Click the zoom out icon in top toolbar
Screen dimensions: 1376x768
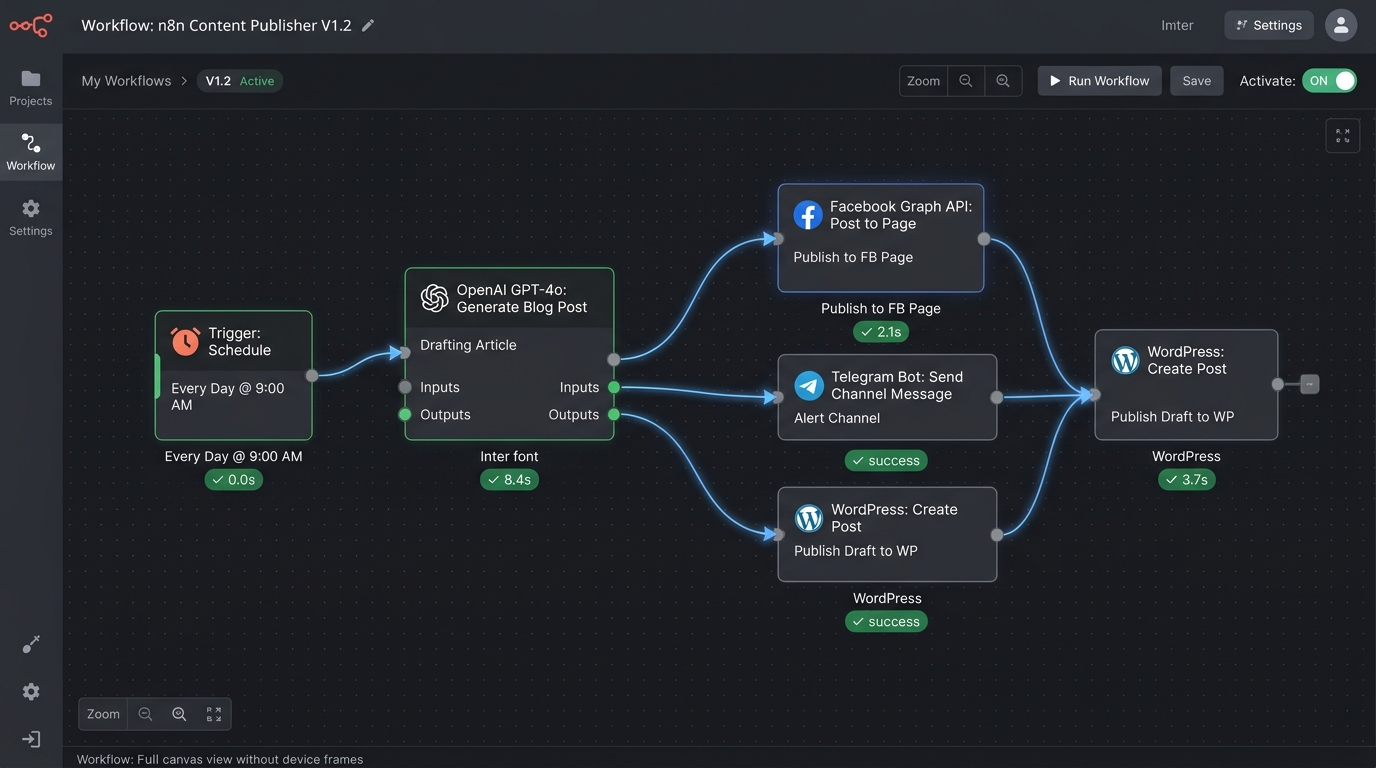(966, 81)
